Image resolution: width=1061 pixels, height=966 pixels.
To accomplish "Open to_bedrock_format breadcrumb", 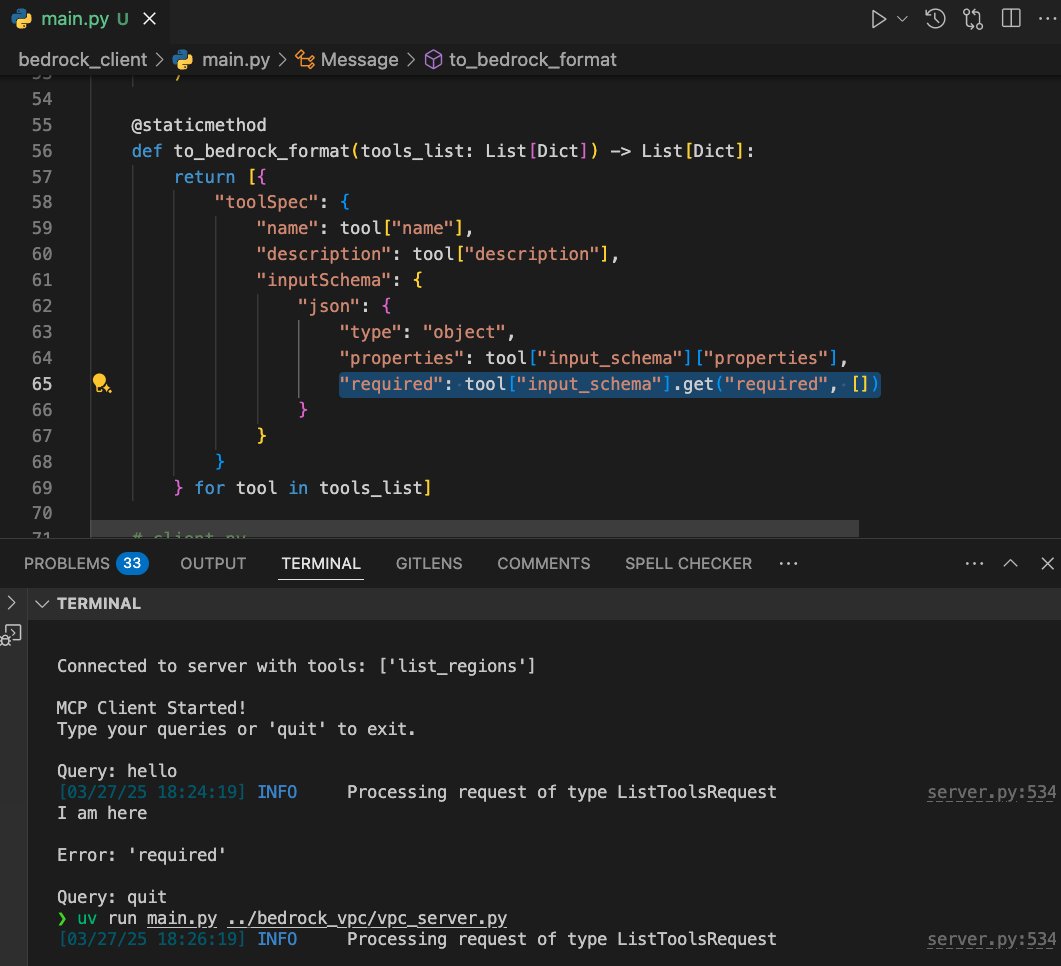I will [533, 60].
